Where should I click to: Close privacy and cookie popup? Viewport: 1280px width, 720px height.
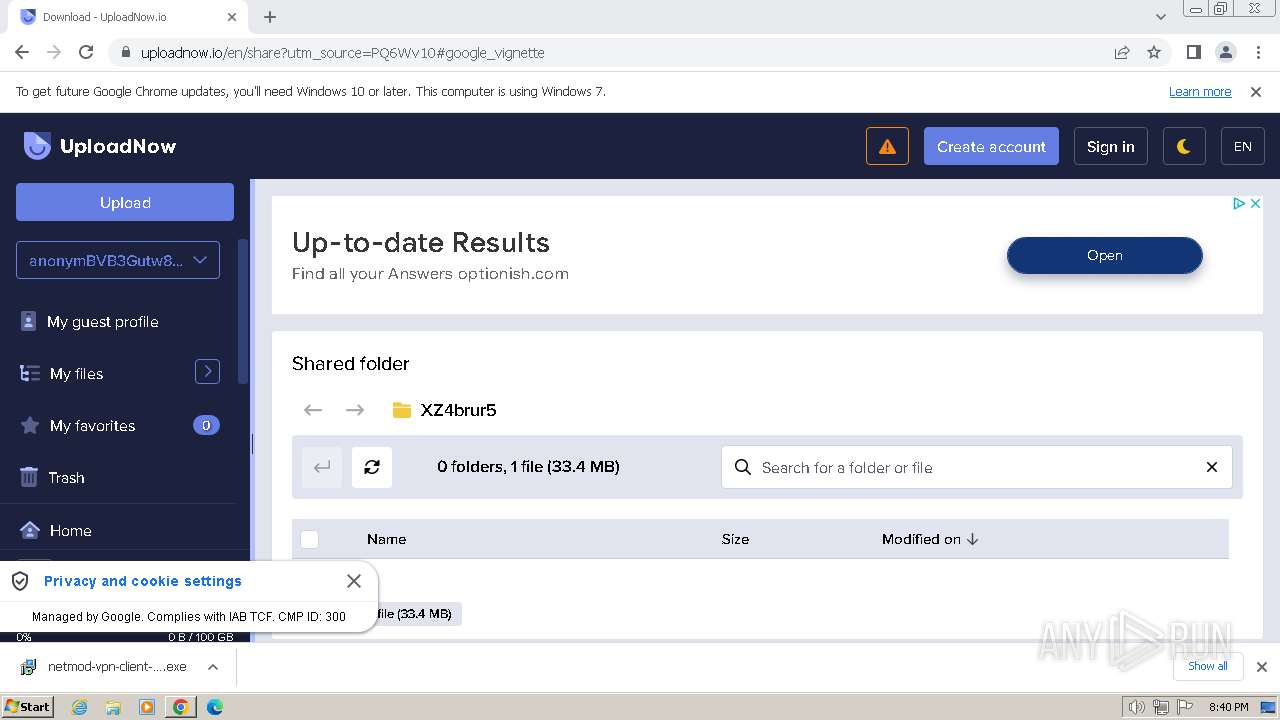pyautogui.click(x=354, y=581)
